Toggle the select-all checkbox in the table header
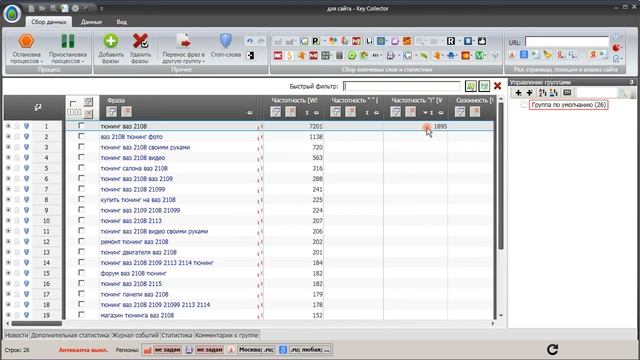640x360 pixels. [x=73, y=103]
